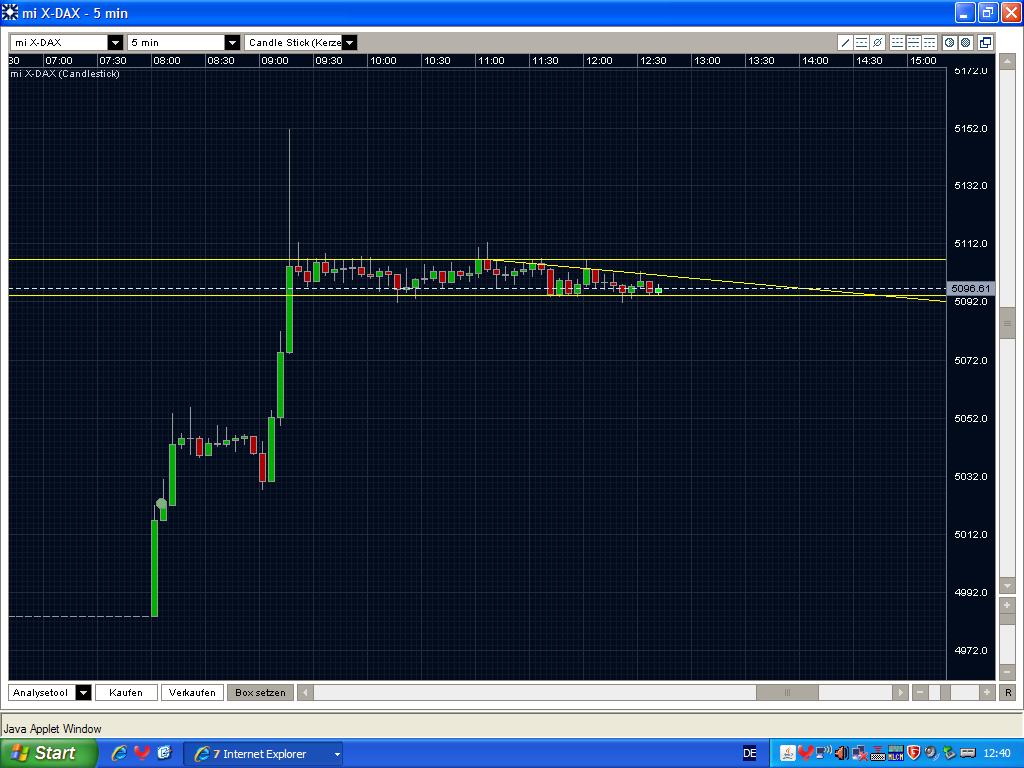Click the half-shaded octagon icon

coord(950,42)
